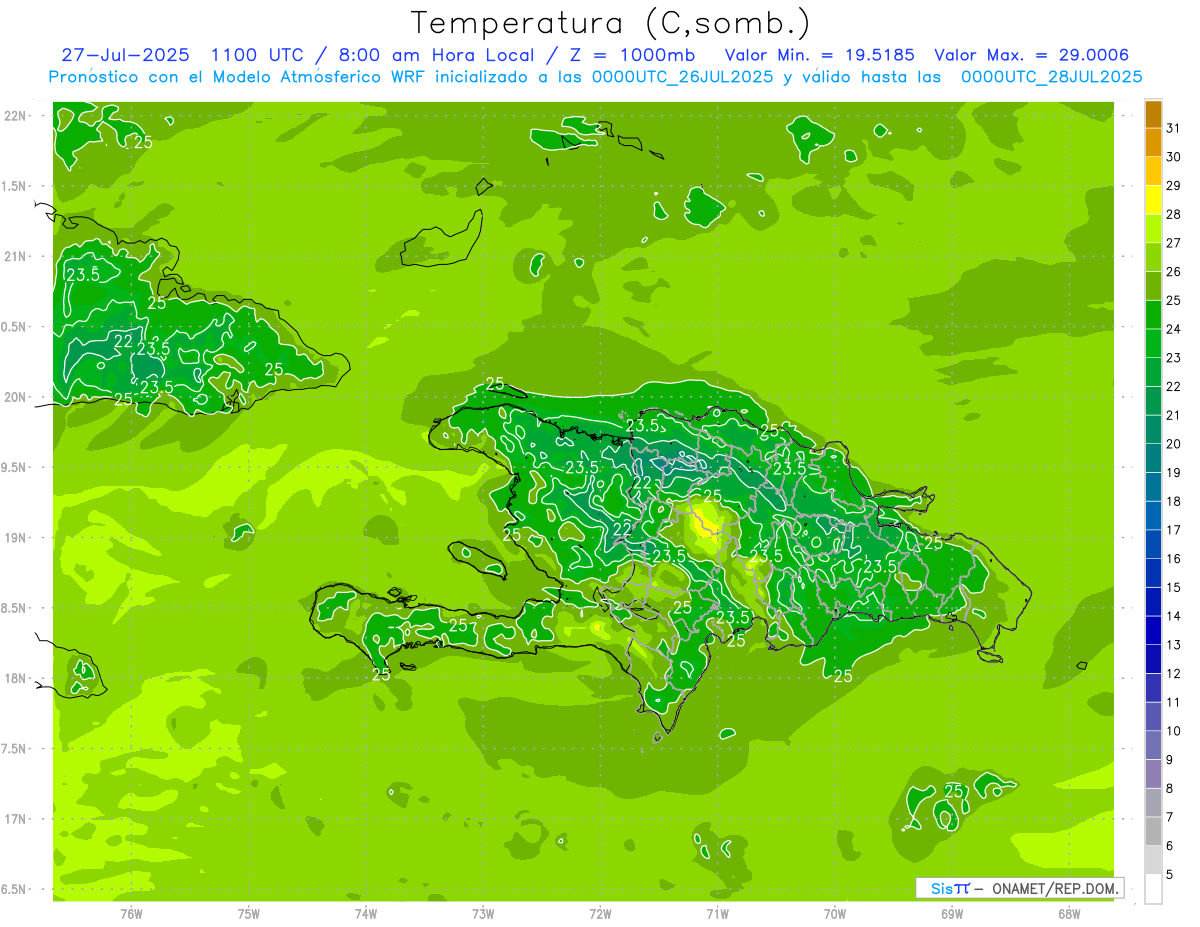Viewport: 1200px width, 927px height.
Task: Click the "18N" latitude axis label
Action: coord(16,678)
